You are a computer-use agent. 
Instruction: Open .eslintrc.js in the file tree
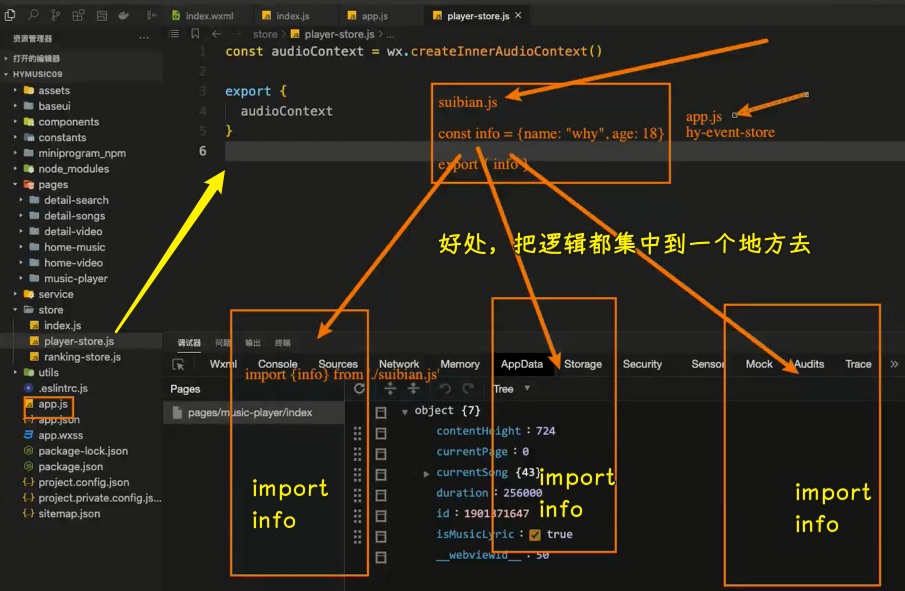click(x=63, y=388)
